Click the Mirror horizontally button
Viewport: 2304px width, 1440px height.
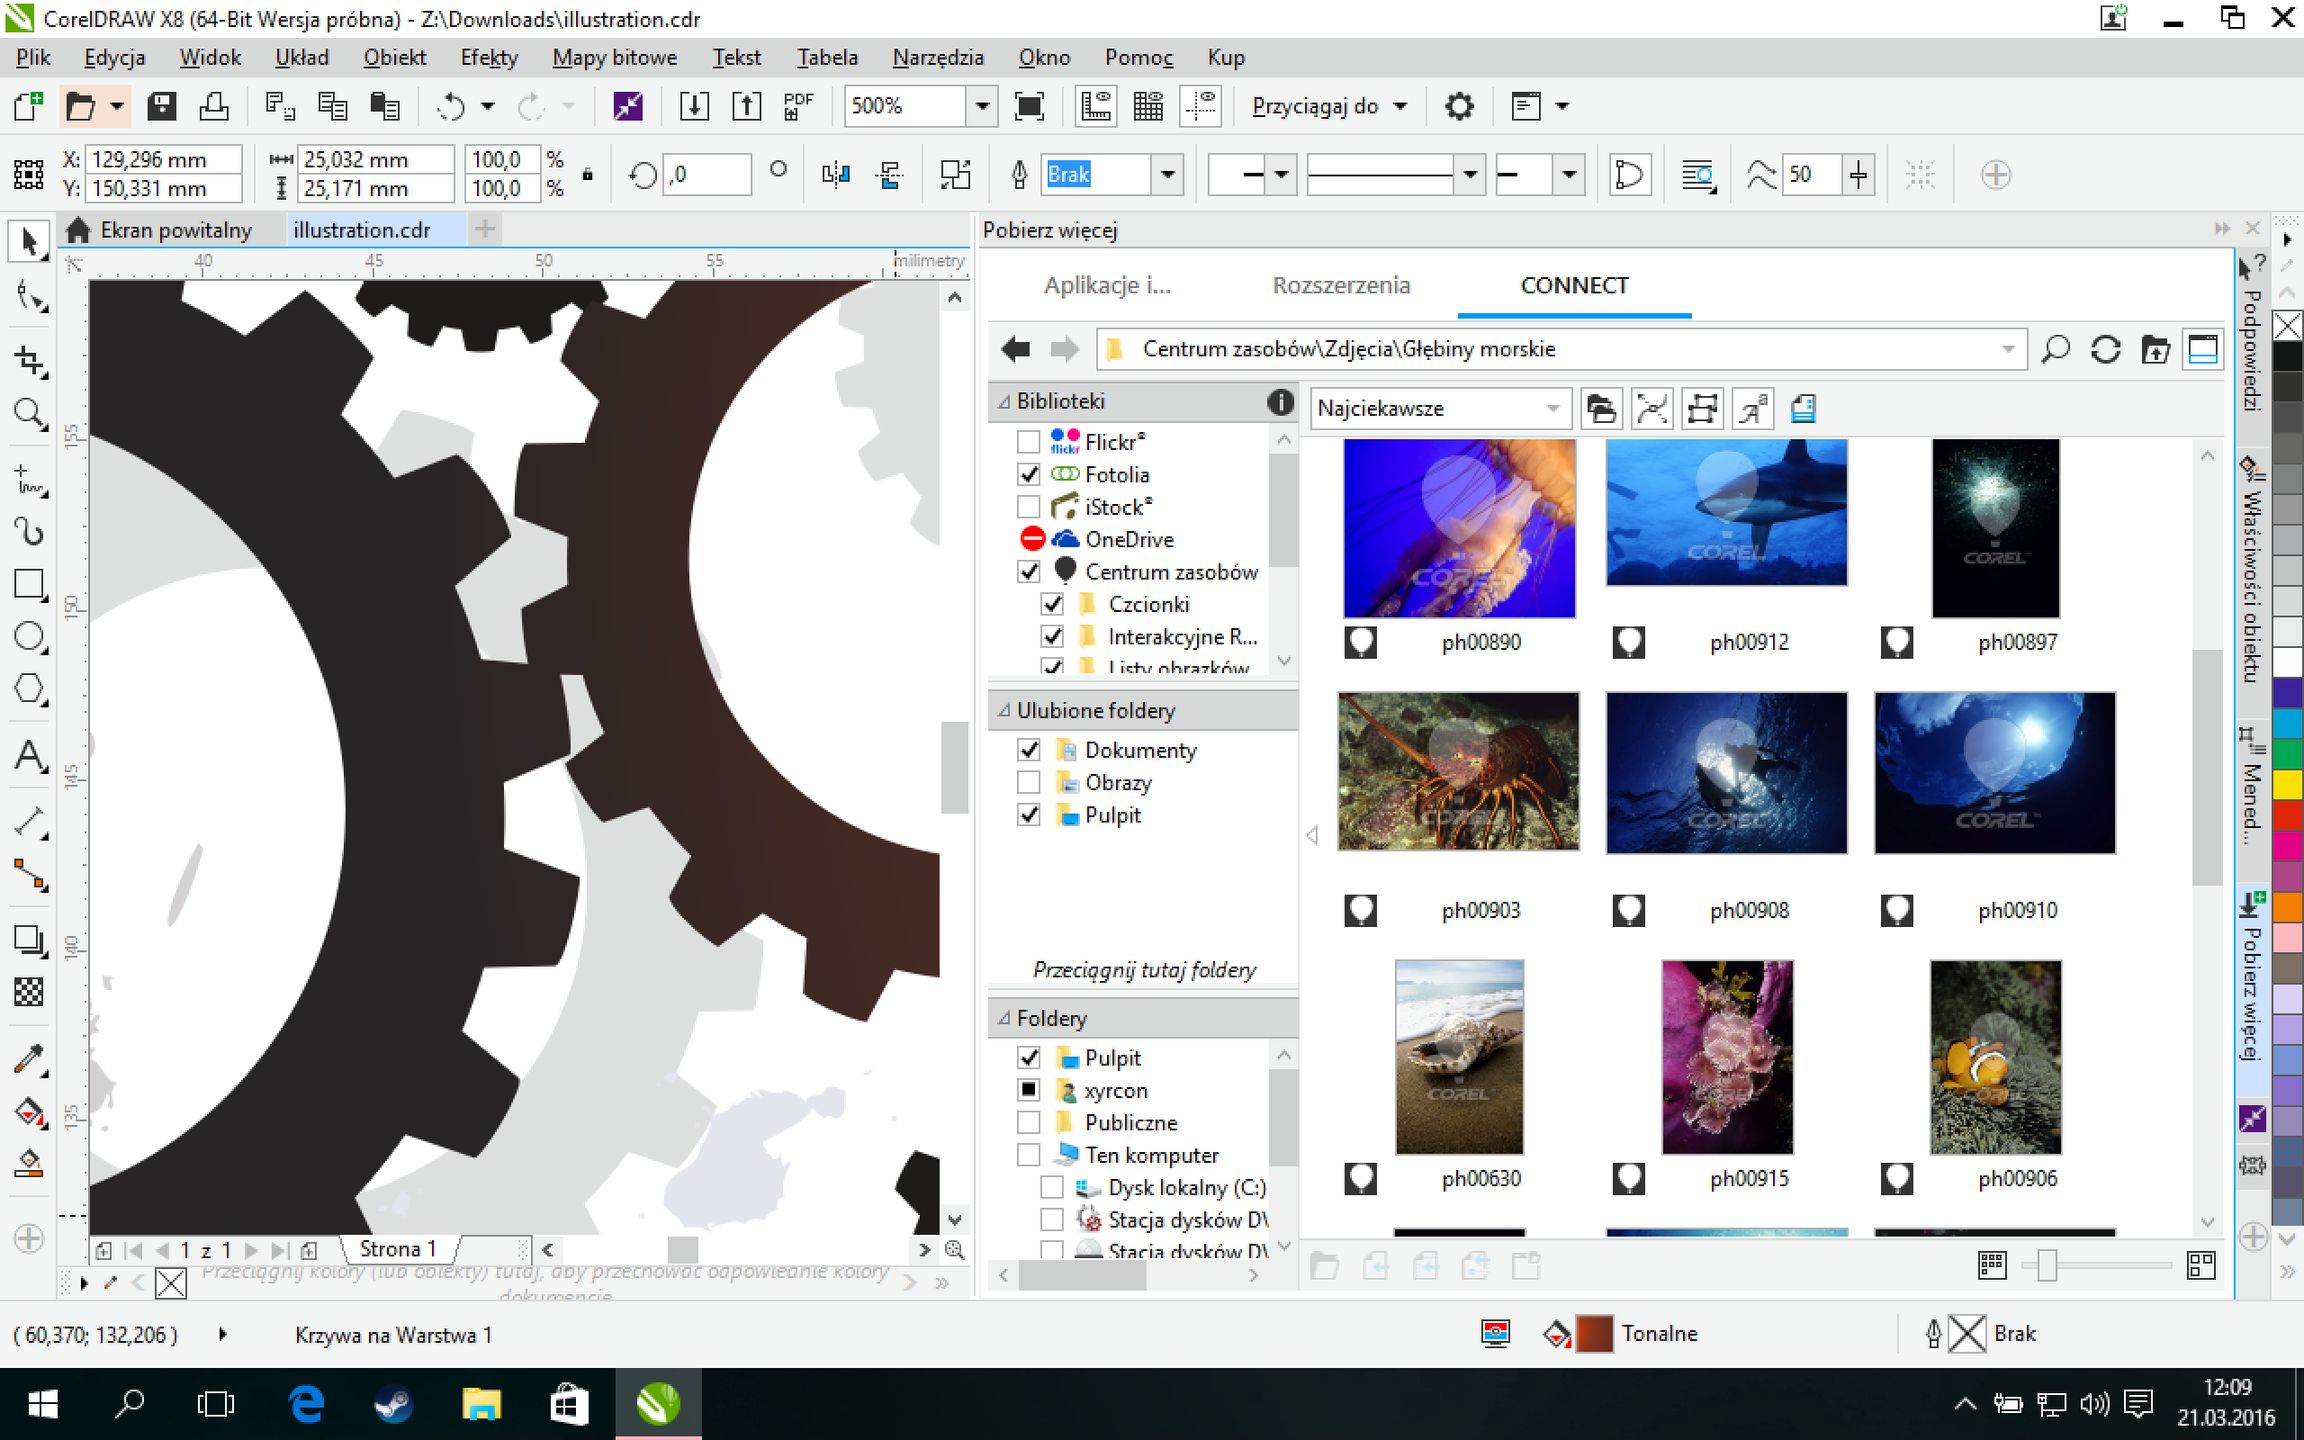(x=835, y=175)
